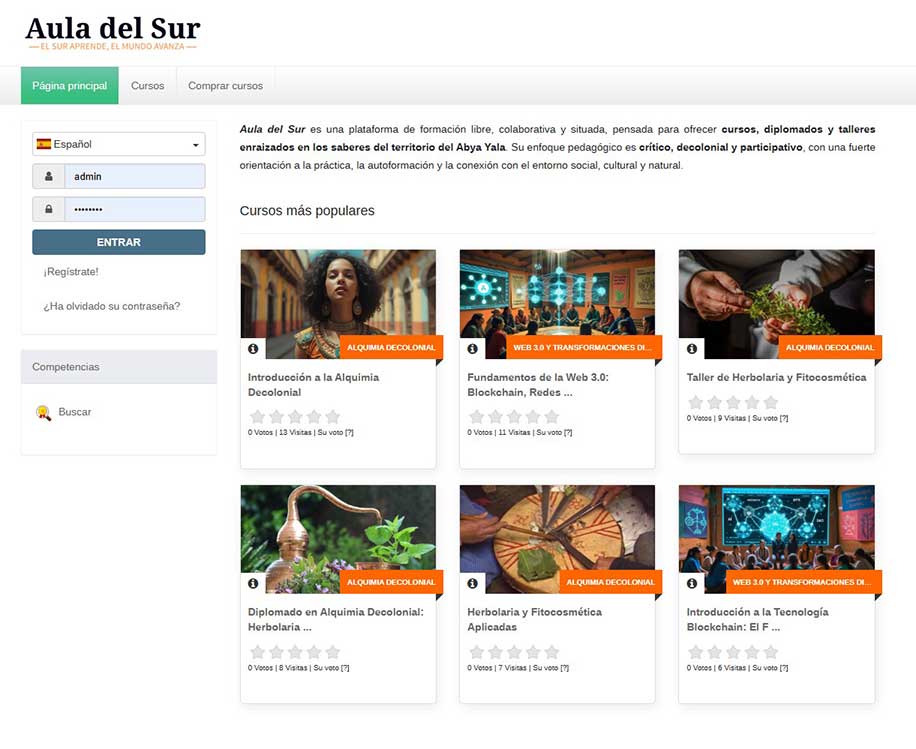The width and height of the screenshot is (916, 749).
Task: Open Taller de Herbolaria y Fitocosmética title
Action: [x=776, y=377]
